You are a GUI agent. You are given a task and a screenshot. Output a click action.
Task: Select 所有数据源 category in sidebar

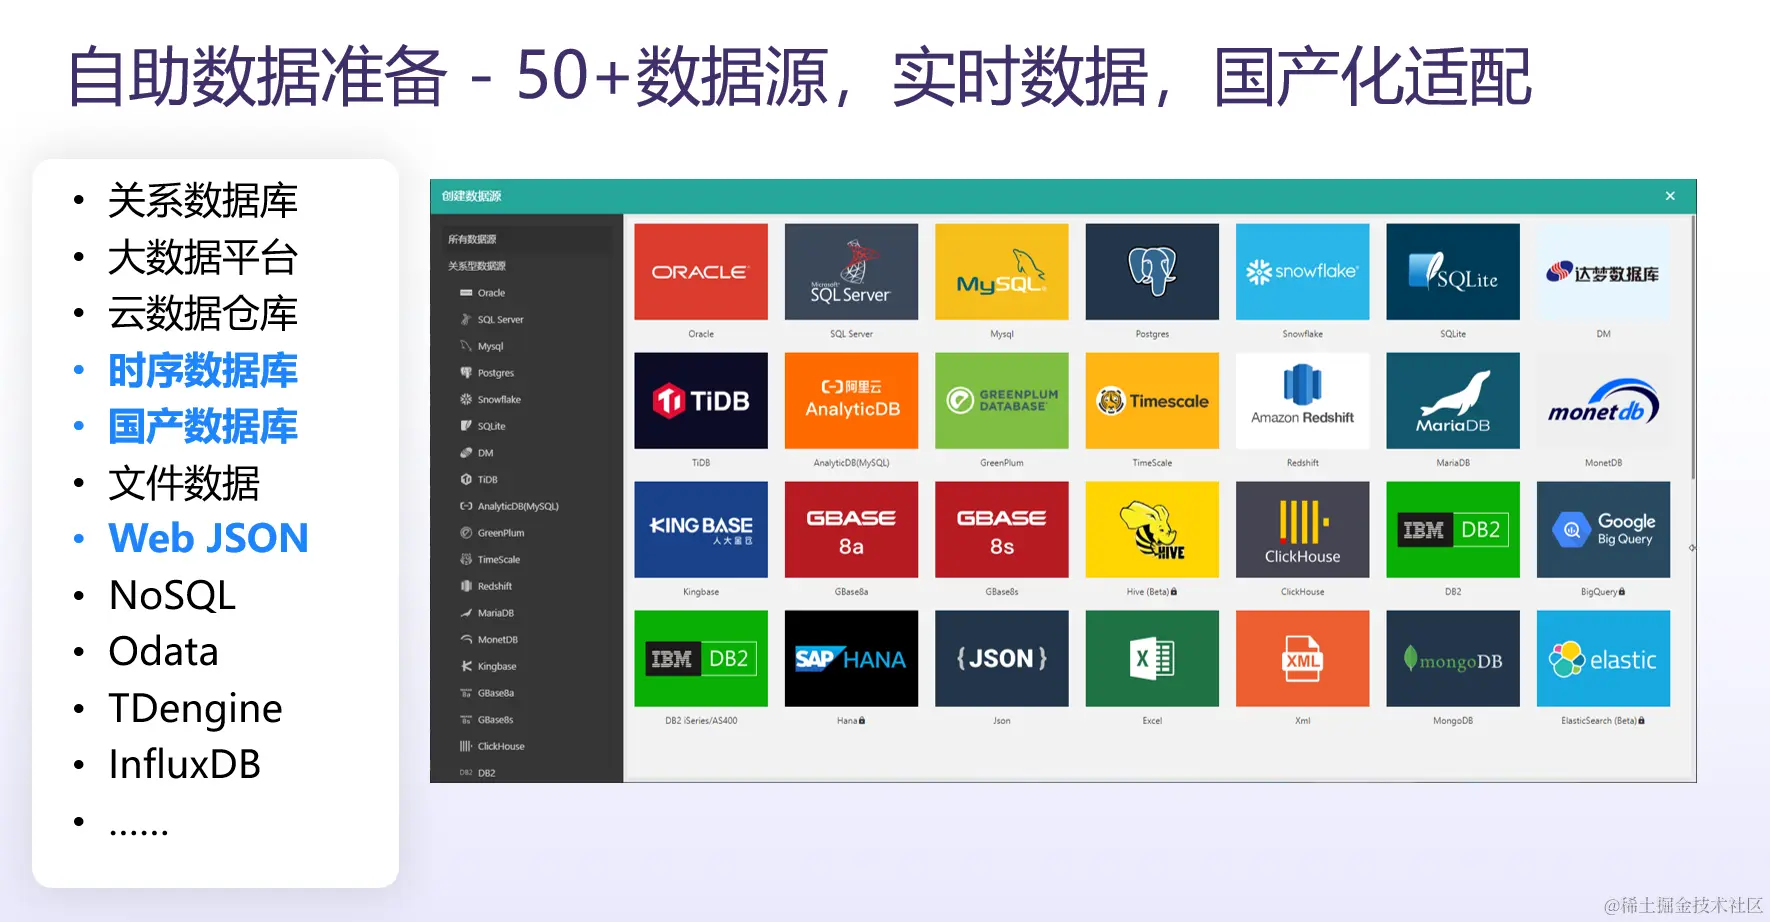point(527,239)
